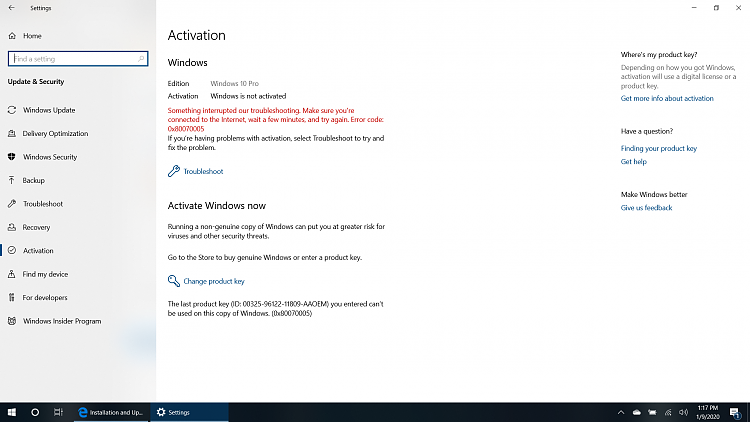Click OneDrive cloud tray icon
This screenshot has height=422, width=750.
[637, 412]
